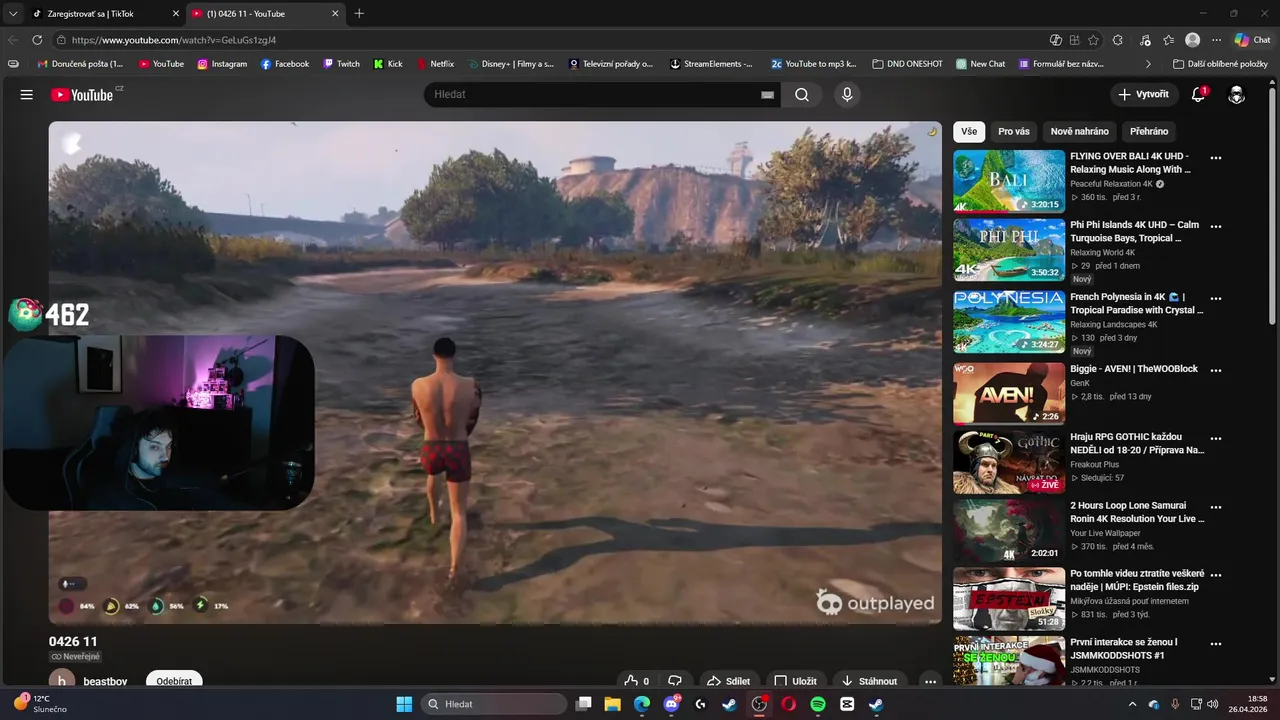
Task: Open options menu for Phi Phi Islands video
Action: (1216, 226)
